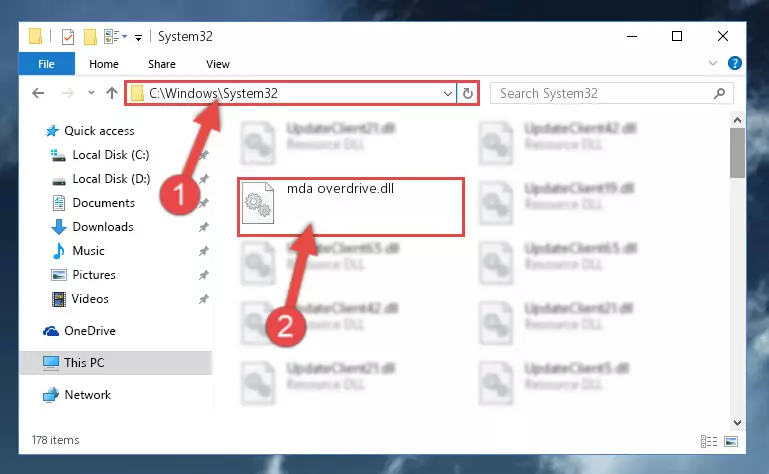769x474 pixels.
Task: Open OneDrive in the navigation pane
Action: tap(90, 331)
